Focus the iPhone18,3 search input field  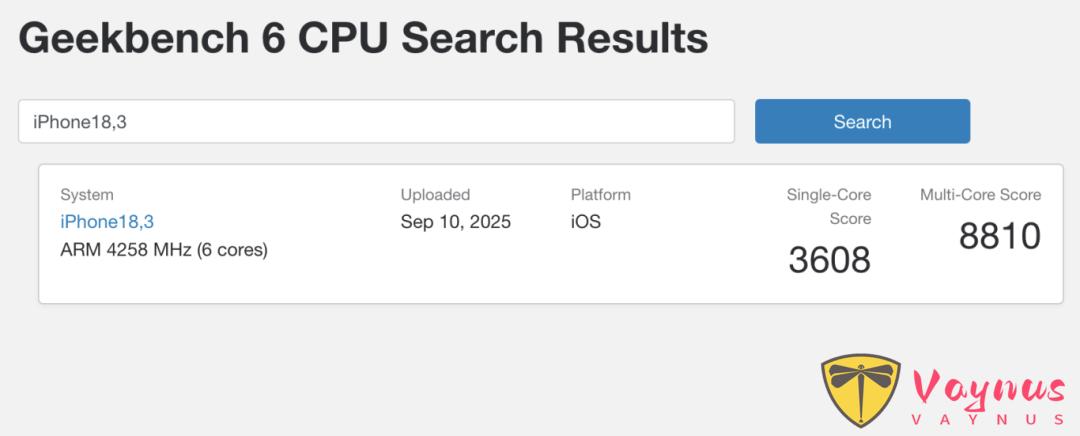pyautogui.click(x=376, y=121)
